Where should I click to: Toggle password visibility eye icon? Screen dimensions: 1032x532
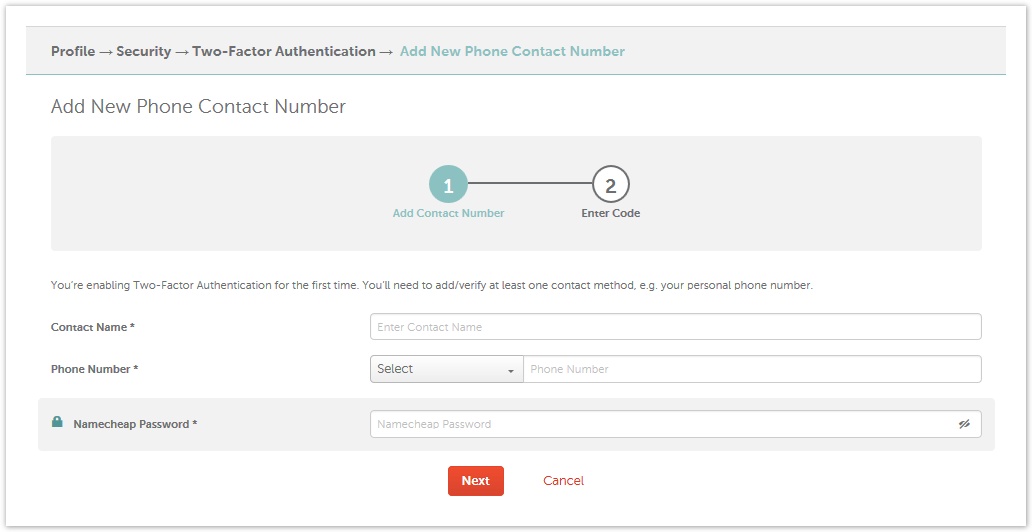pos(964,425)
